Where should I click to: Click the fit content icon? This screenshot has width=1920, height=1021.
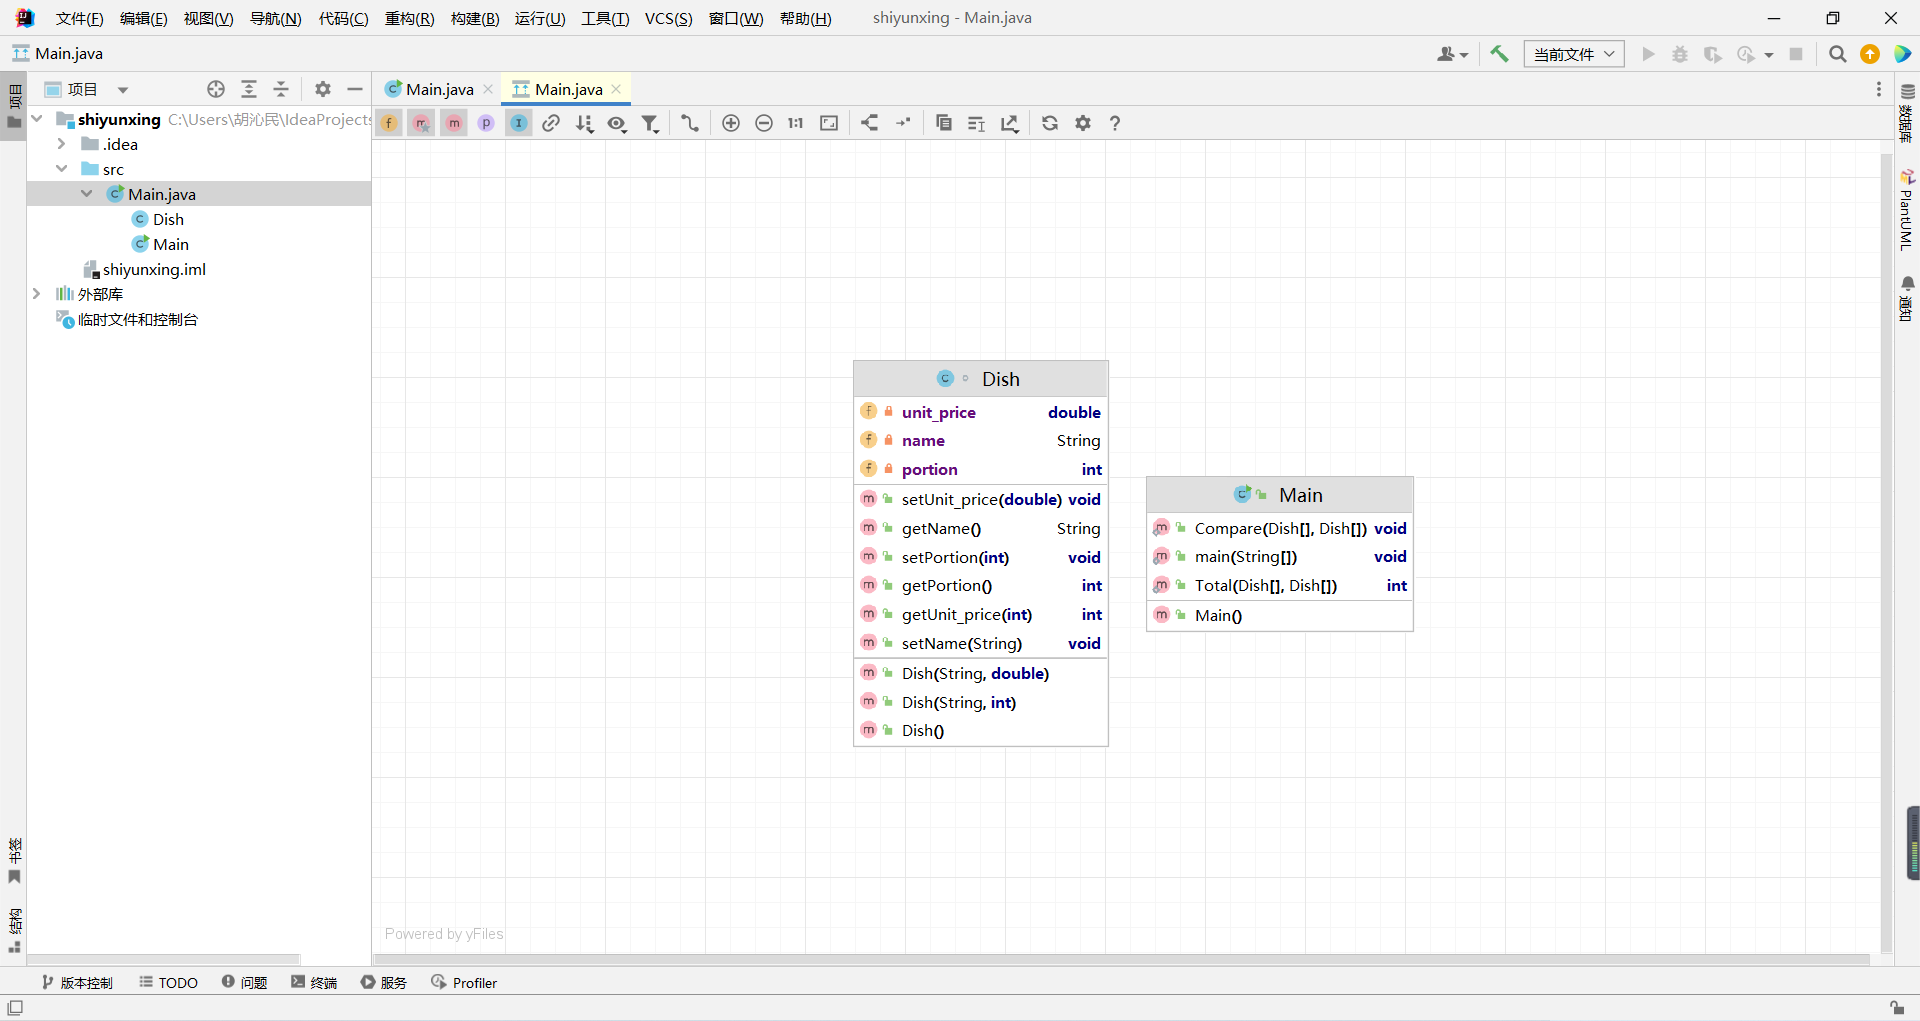[829, 123]
